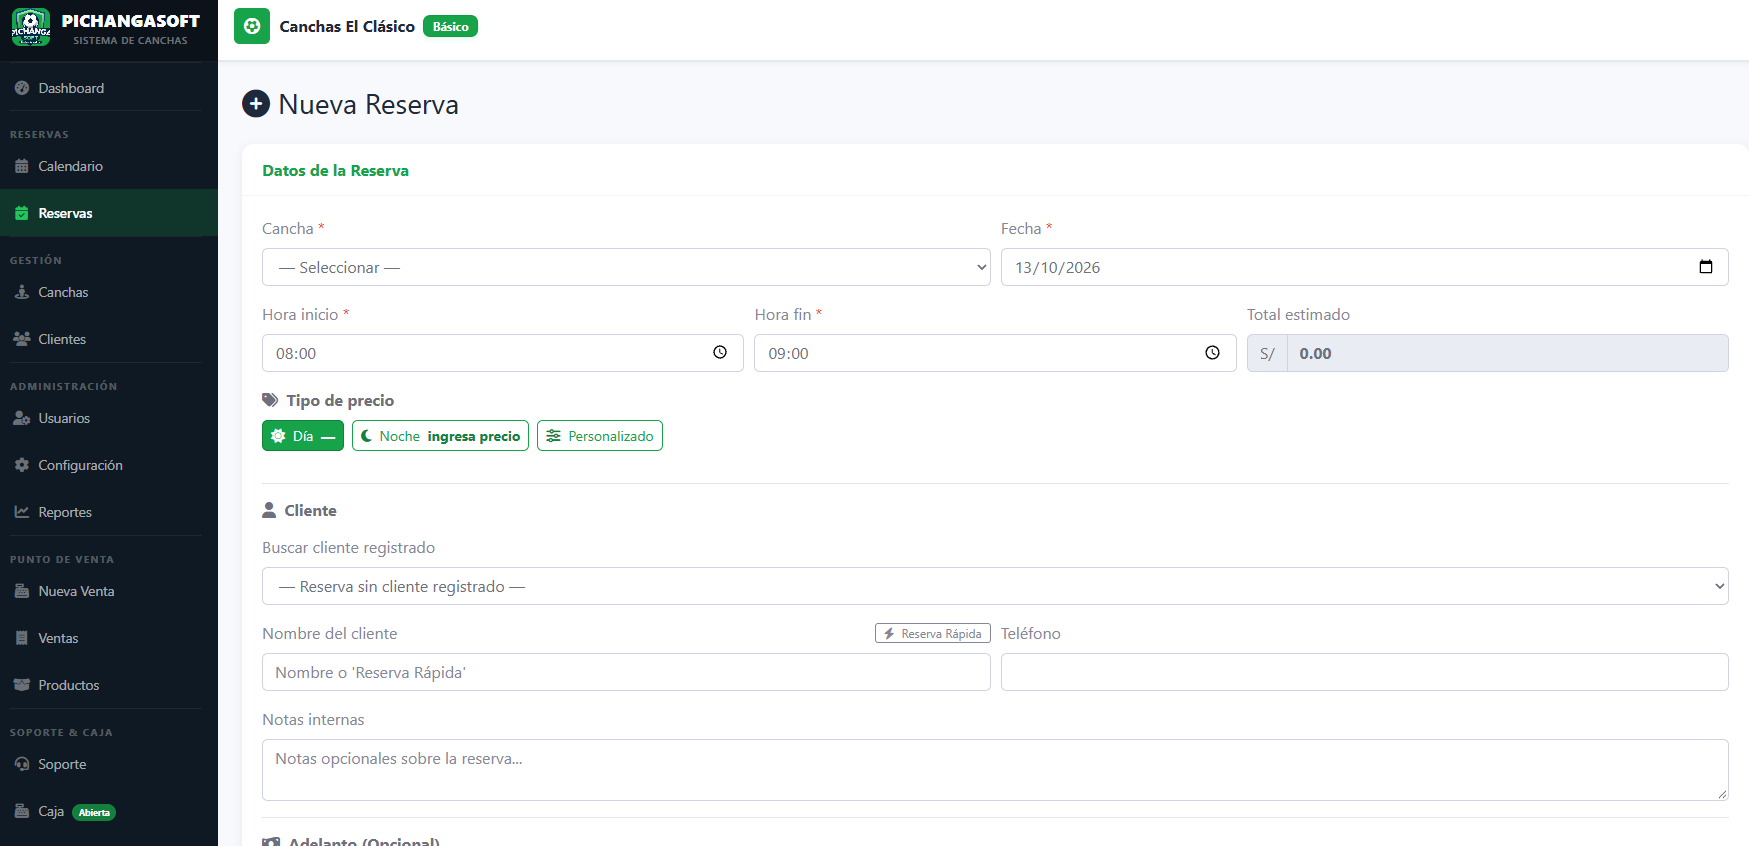
Task: Click the Dashboard gauge icon
Action: coord(22,88)
